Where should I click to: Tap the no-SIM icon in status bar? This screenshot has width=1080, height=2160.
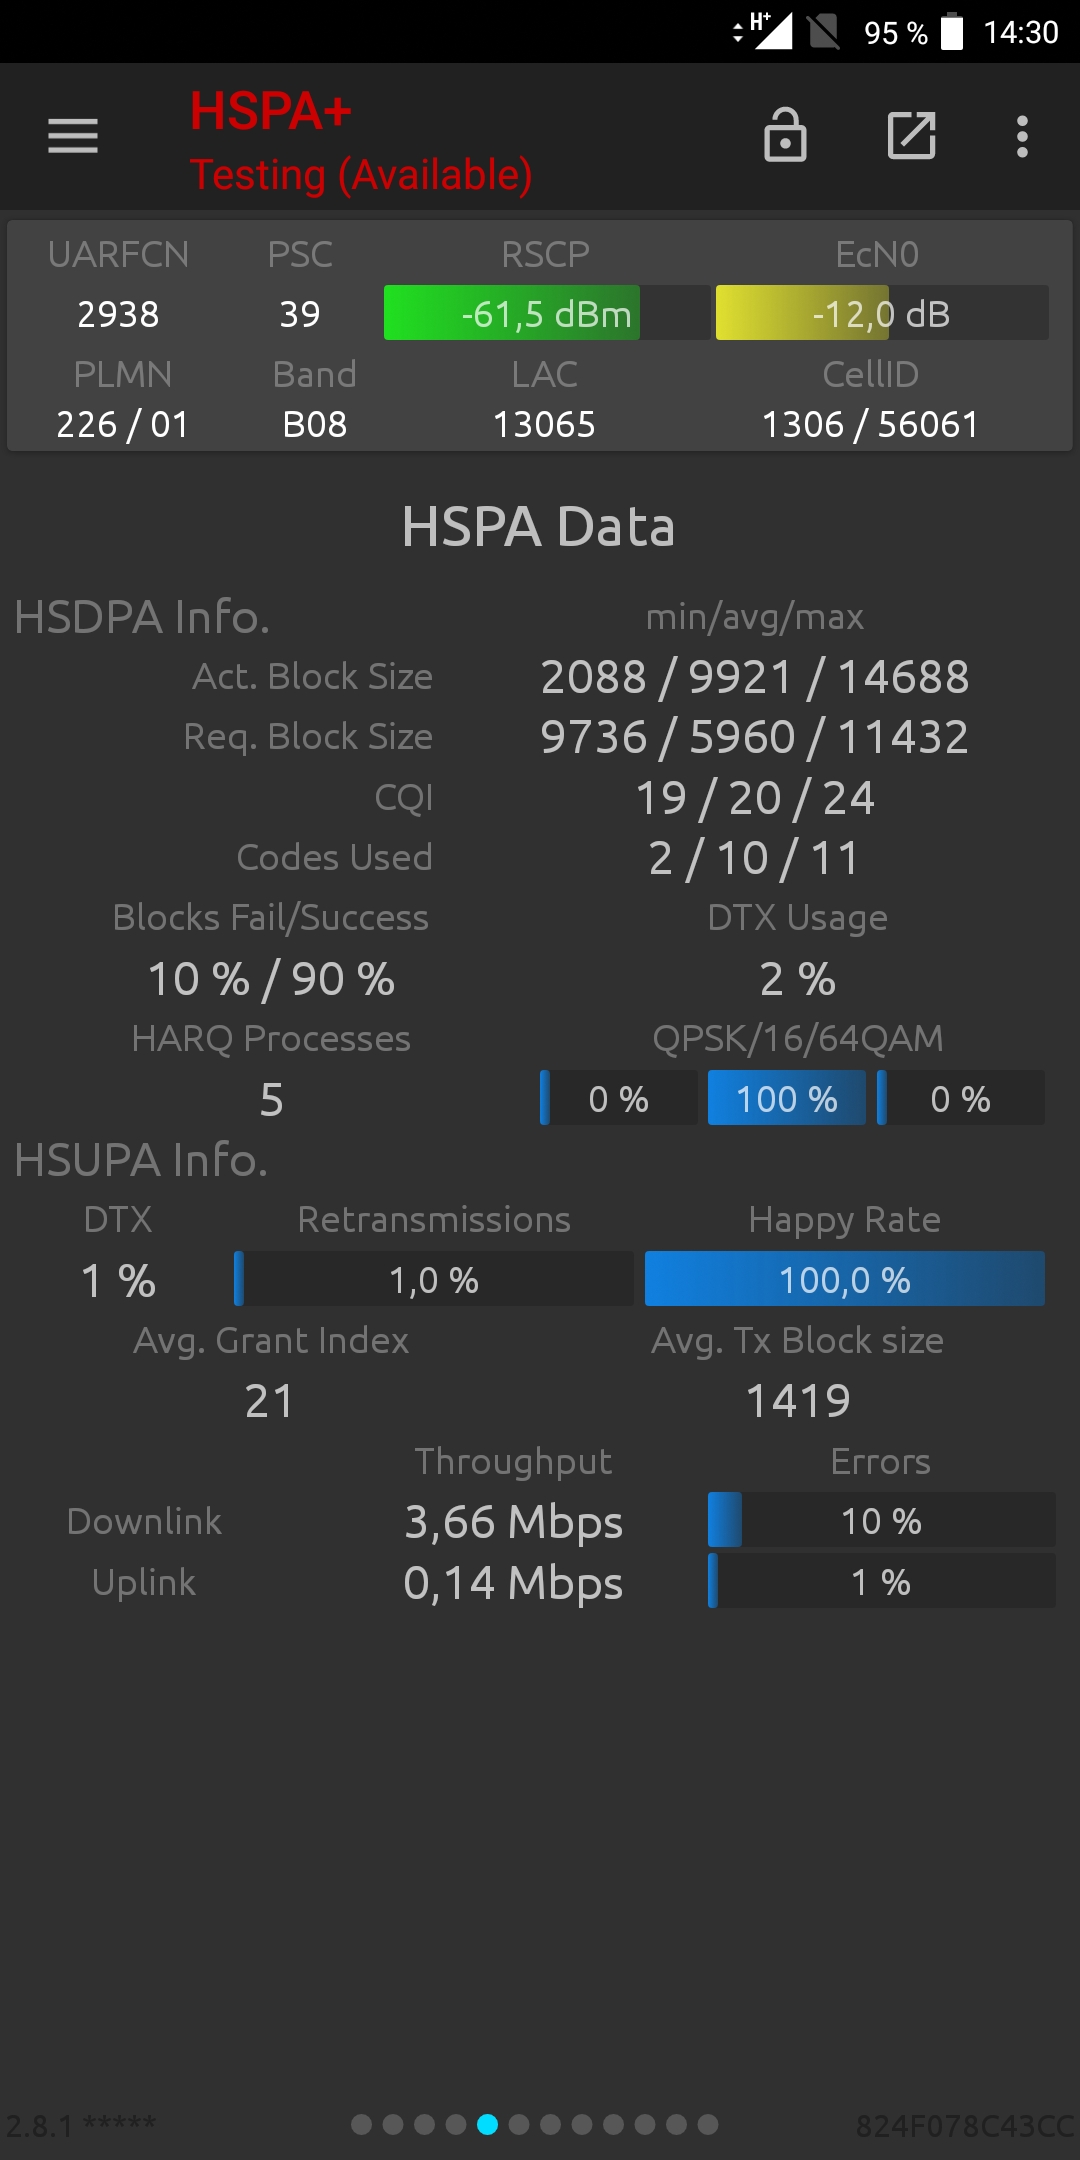tap(824, 32)
